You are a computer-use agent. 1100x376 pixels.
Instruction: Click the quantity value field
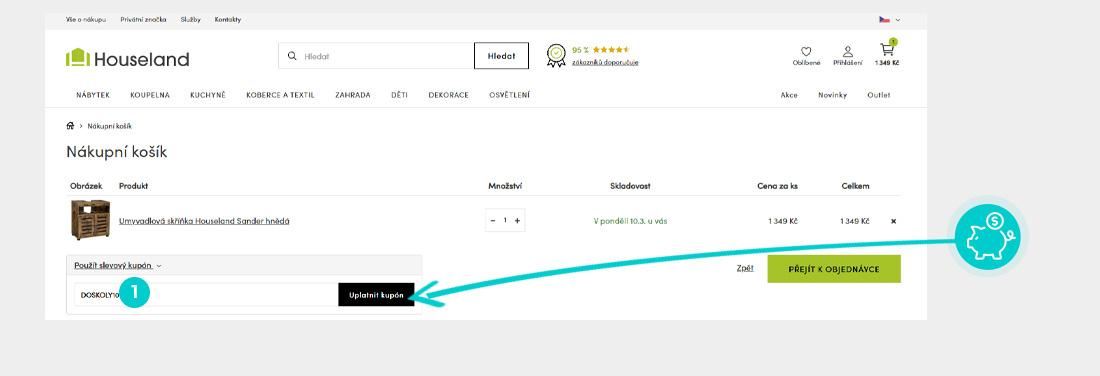point(505,220)
